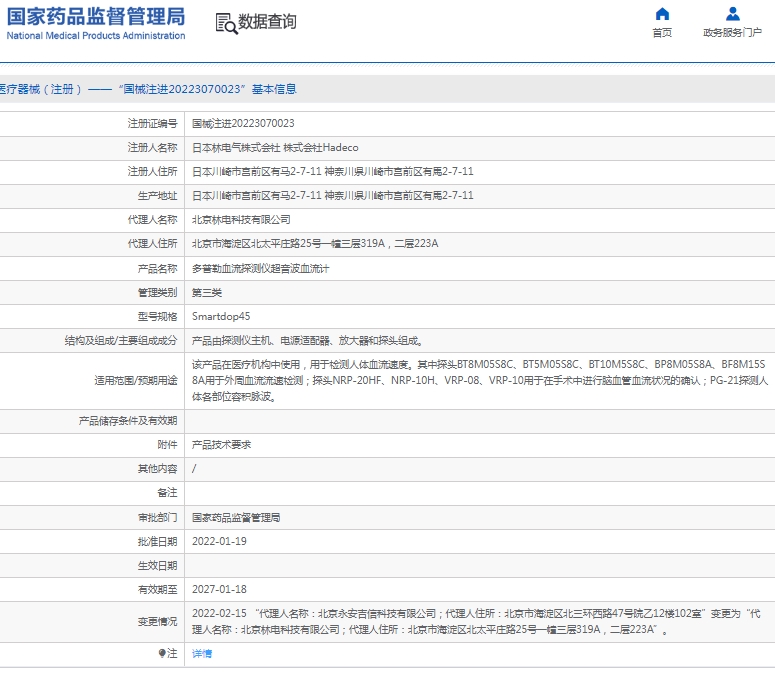Click the 生效日期 row label
775x673 pixels.
(x=157, y=565)
